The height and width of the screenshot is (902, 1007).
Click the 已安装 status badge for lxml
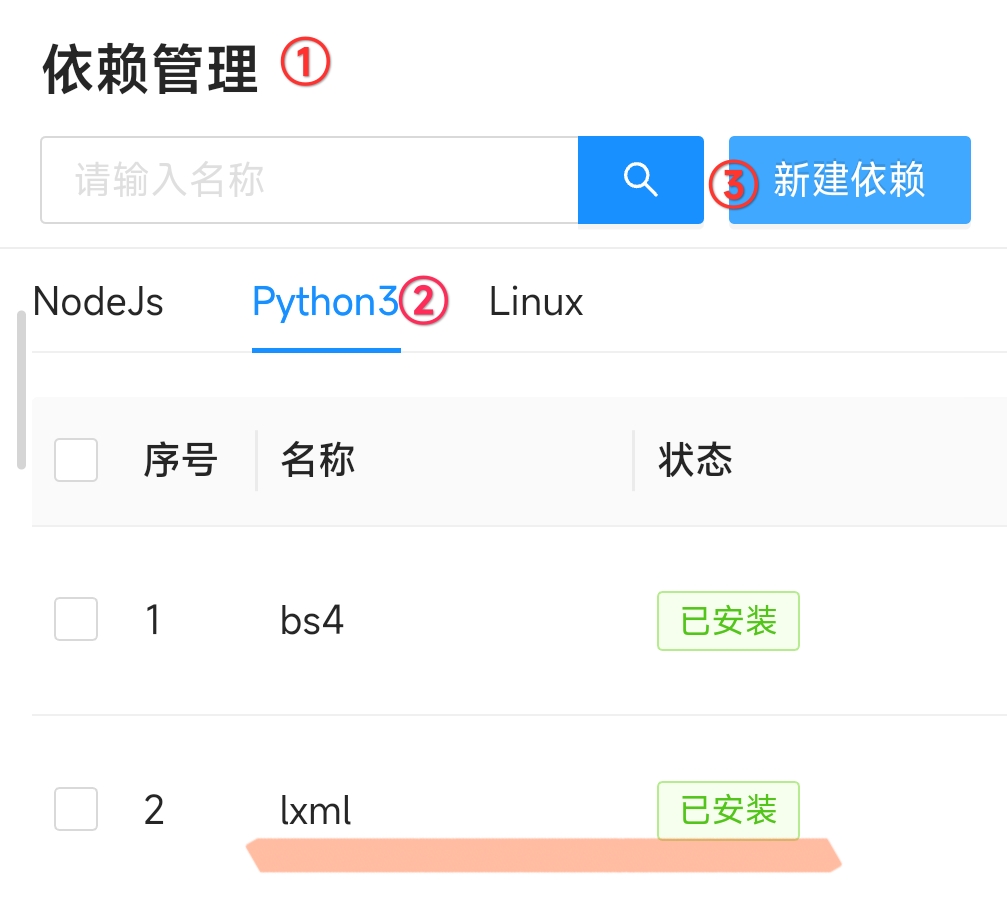(728, 810)
